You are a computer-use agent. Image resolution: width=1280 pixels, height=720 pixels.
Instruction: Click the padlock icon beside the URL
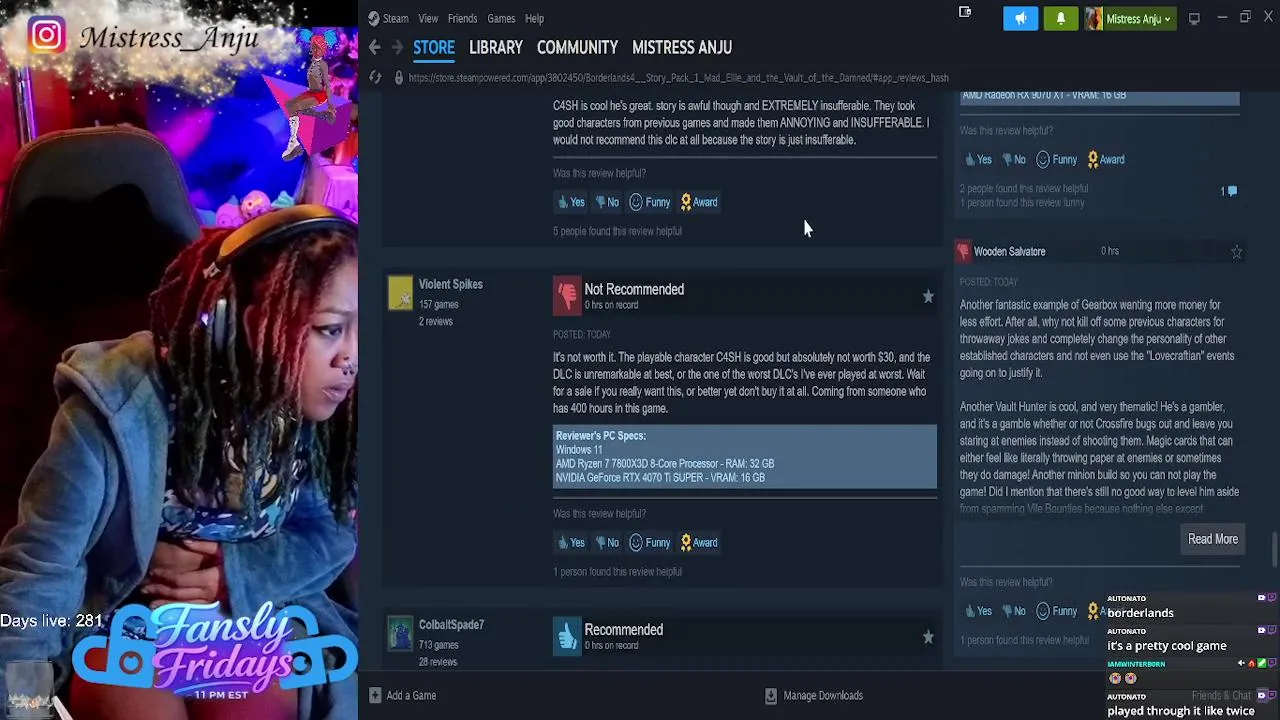398,77
